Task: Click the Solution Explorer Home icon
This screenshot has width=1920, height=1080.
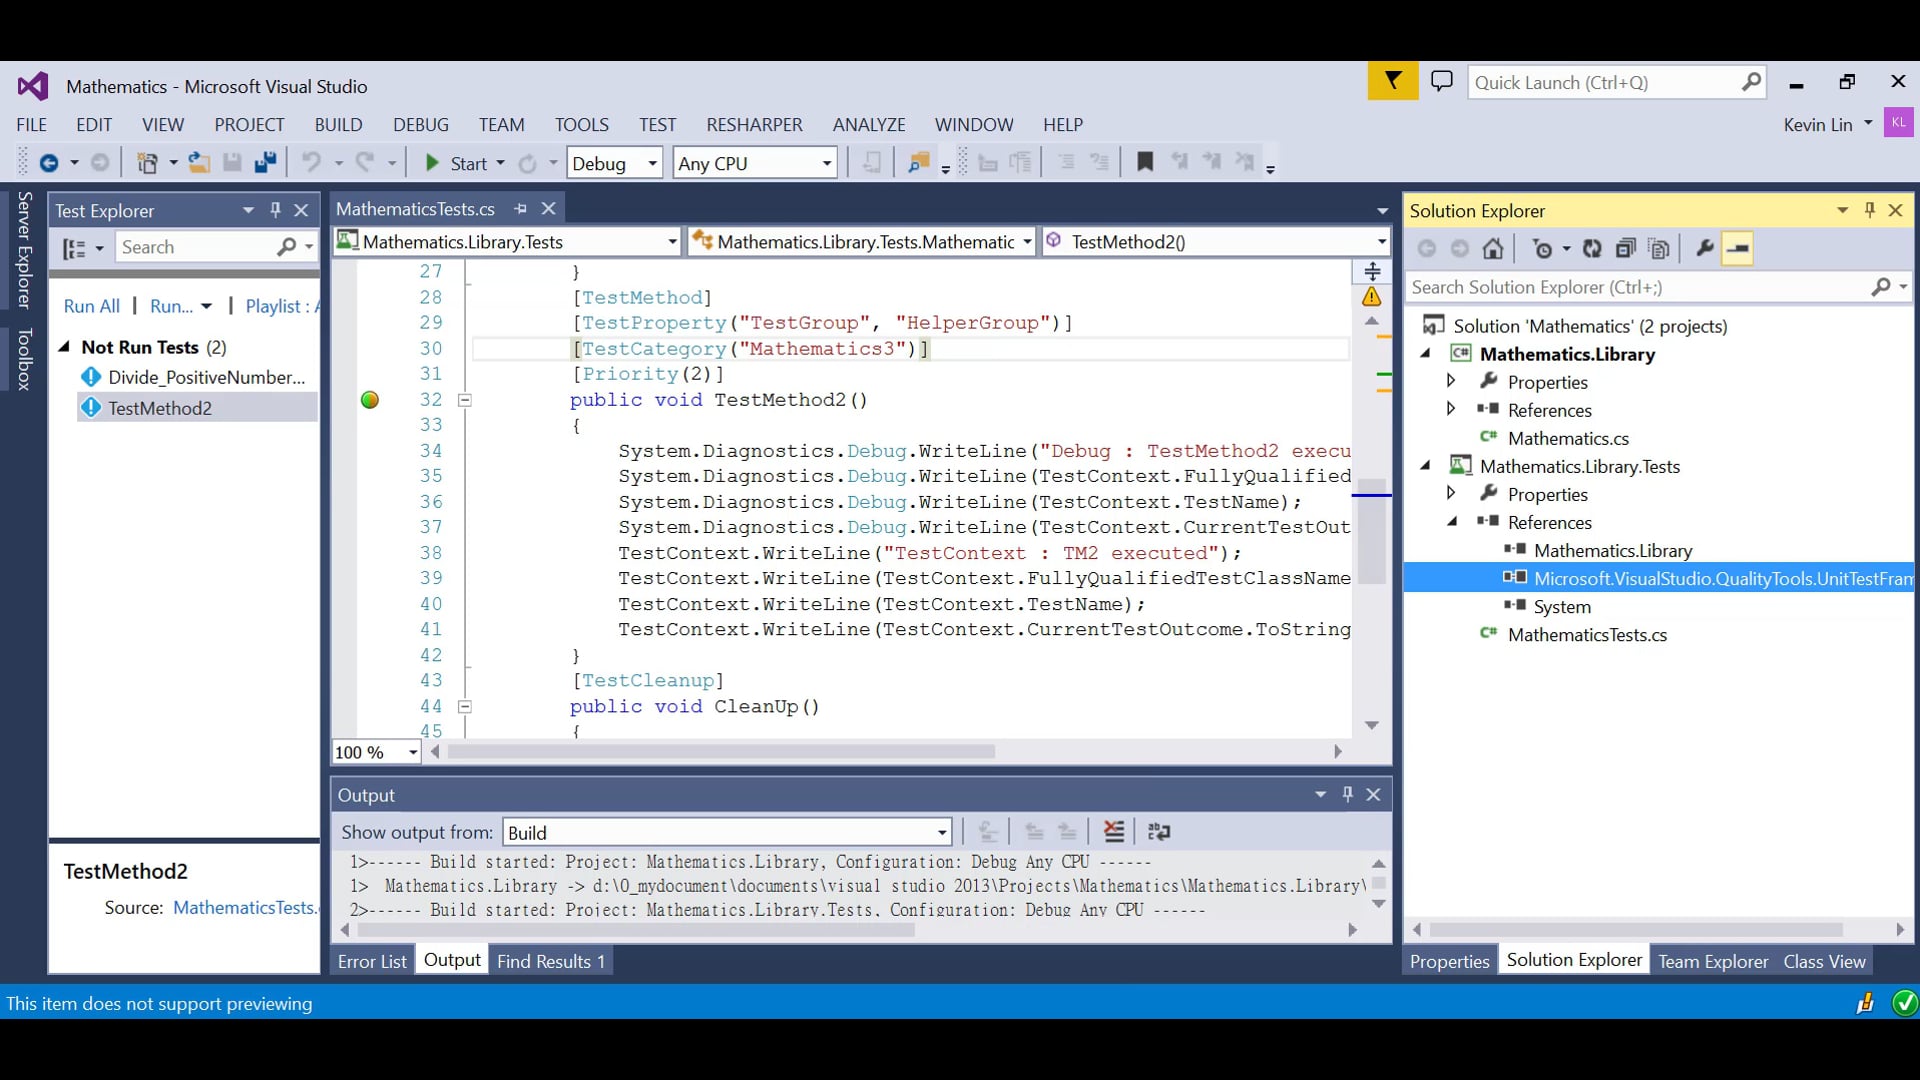Action: (1493, 249)
